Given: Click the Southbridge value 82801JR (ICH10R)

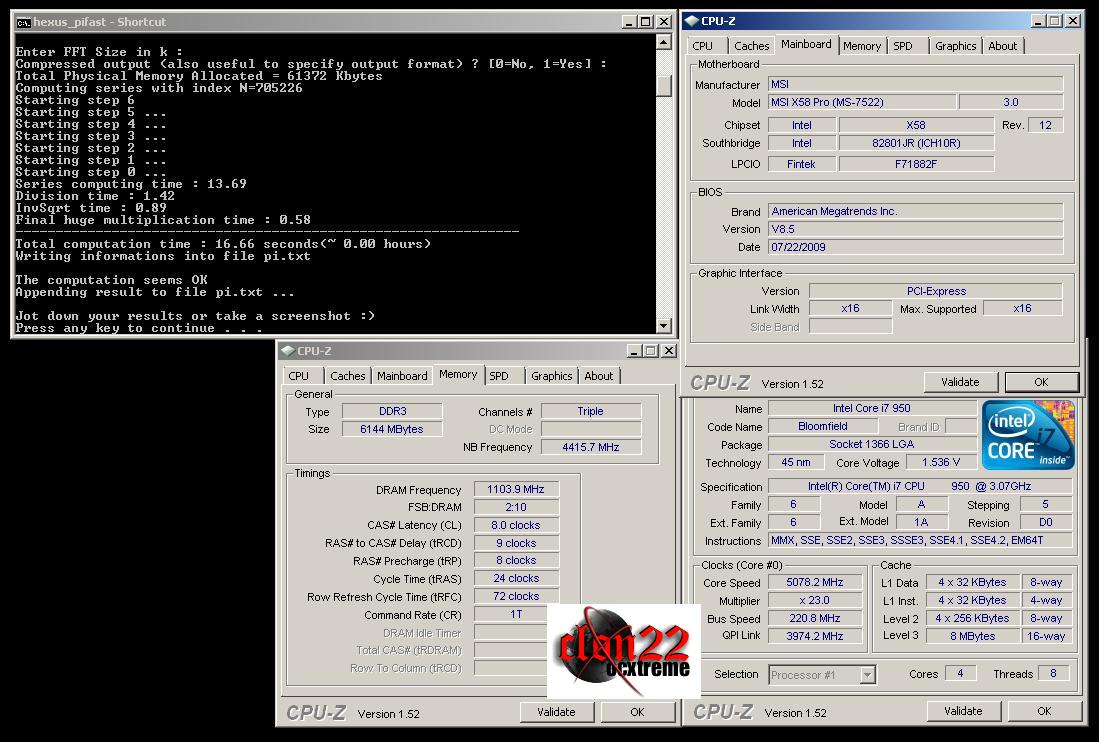Looking at the screenshot, I should pyautogui.click(x=916, y=143).
